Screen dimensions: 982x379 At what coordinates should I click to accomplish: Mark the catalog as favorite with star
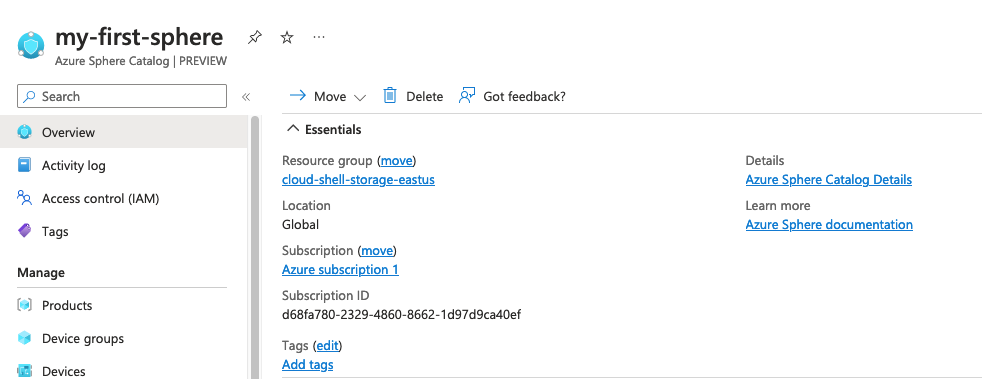(287, 38)
